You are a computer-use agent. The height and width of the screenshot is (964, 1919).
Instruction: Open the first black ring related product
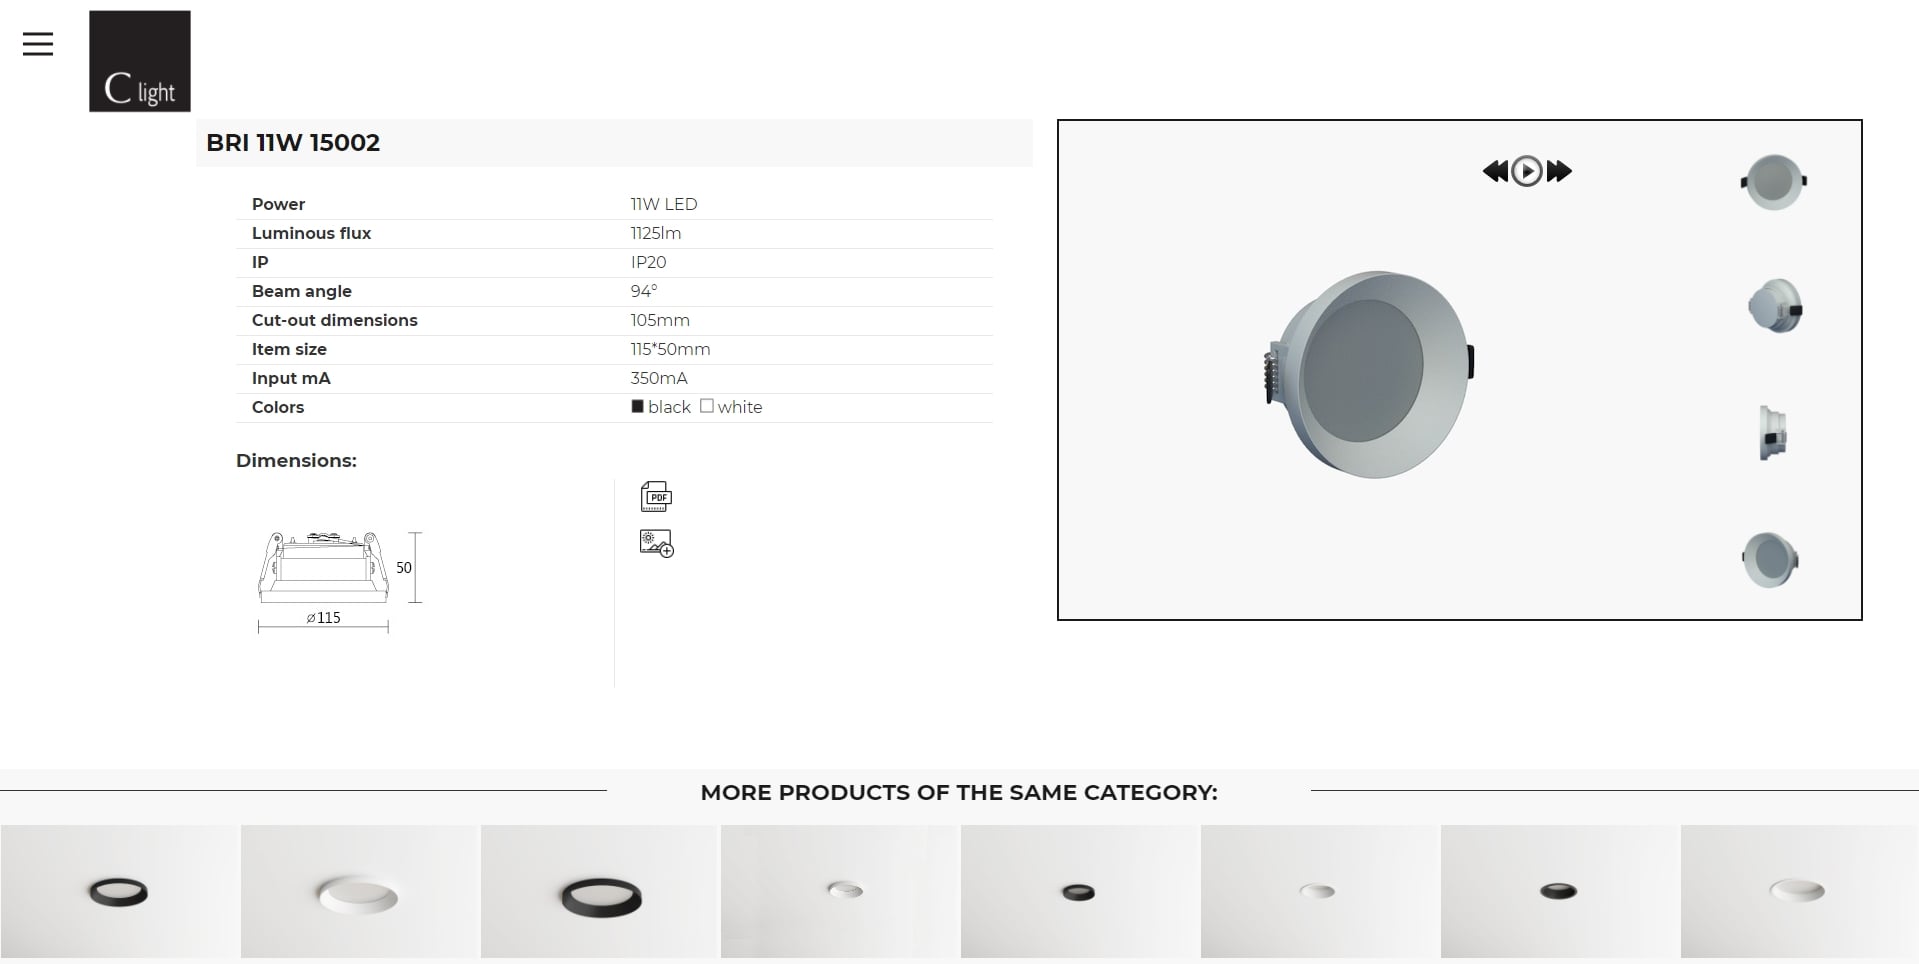120,892
